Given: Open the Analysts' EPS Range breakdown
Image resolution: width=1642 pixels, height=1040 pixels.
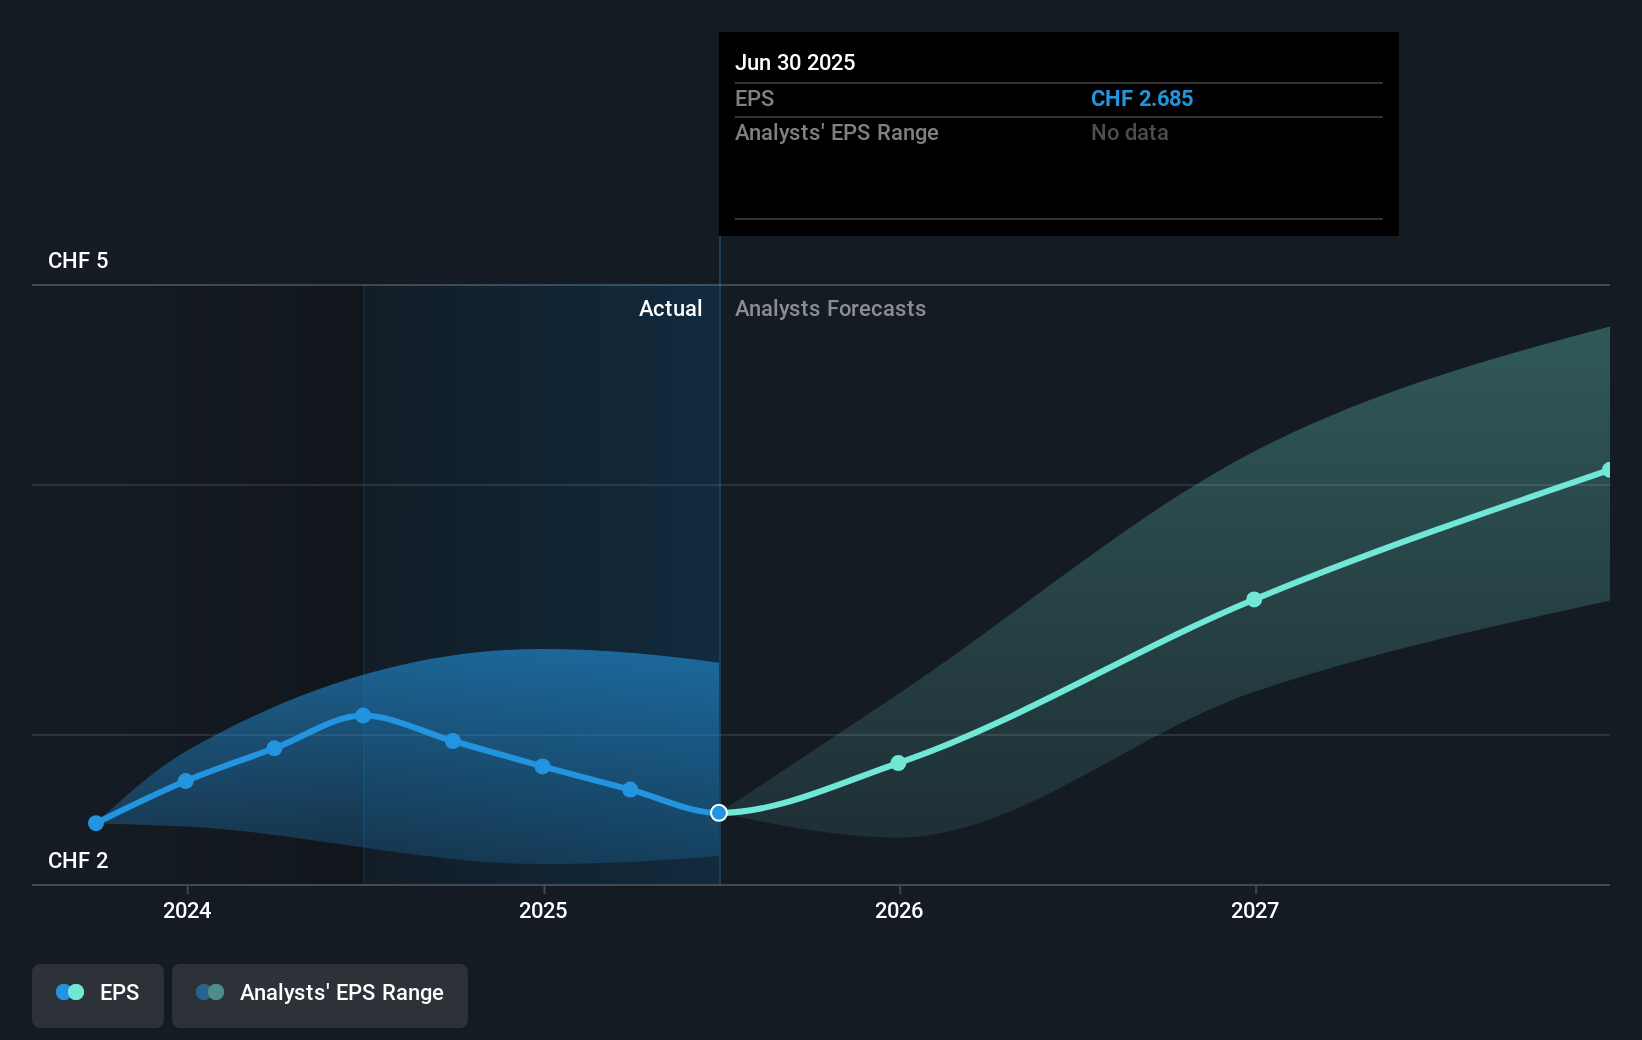Looking at the screenshot, I should [837, 132].
